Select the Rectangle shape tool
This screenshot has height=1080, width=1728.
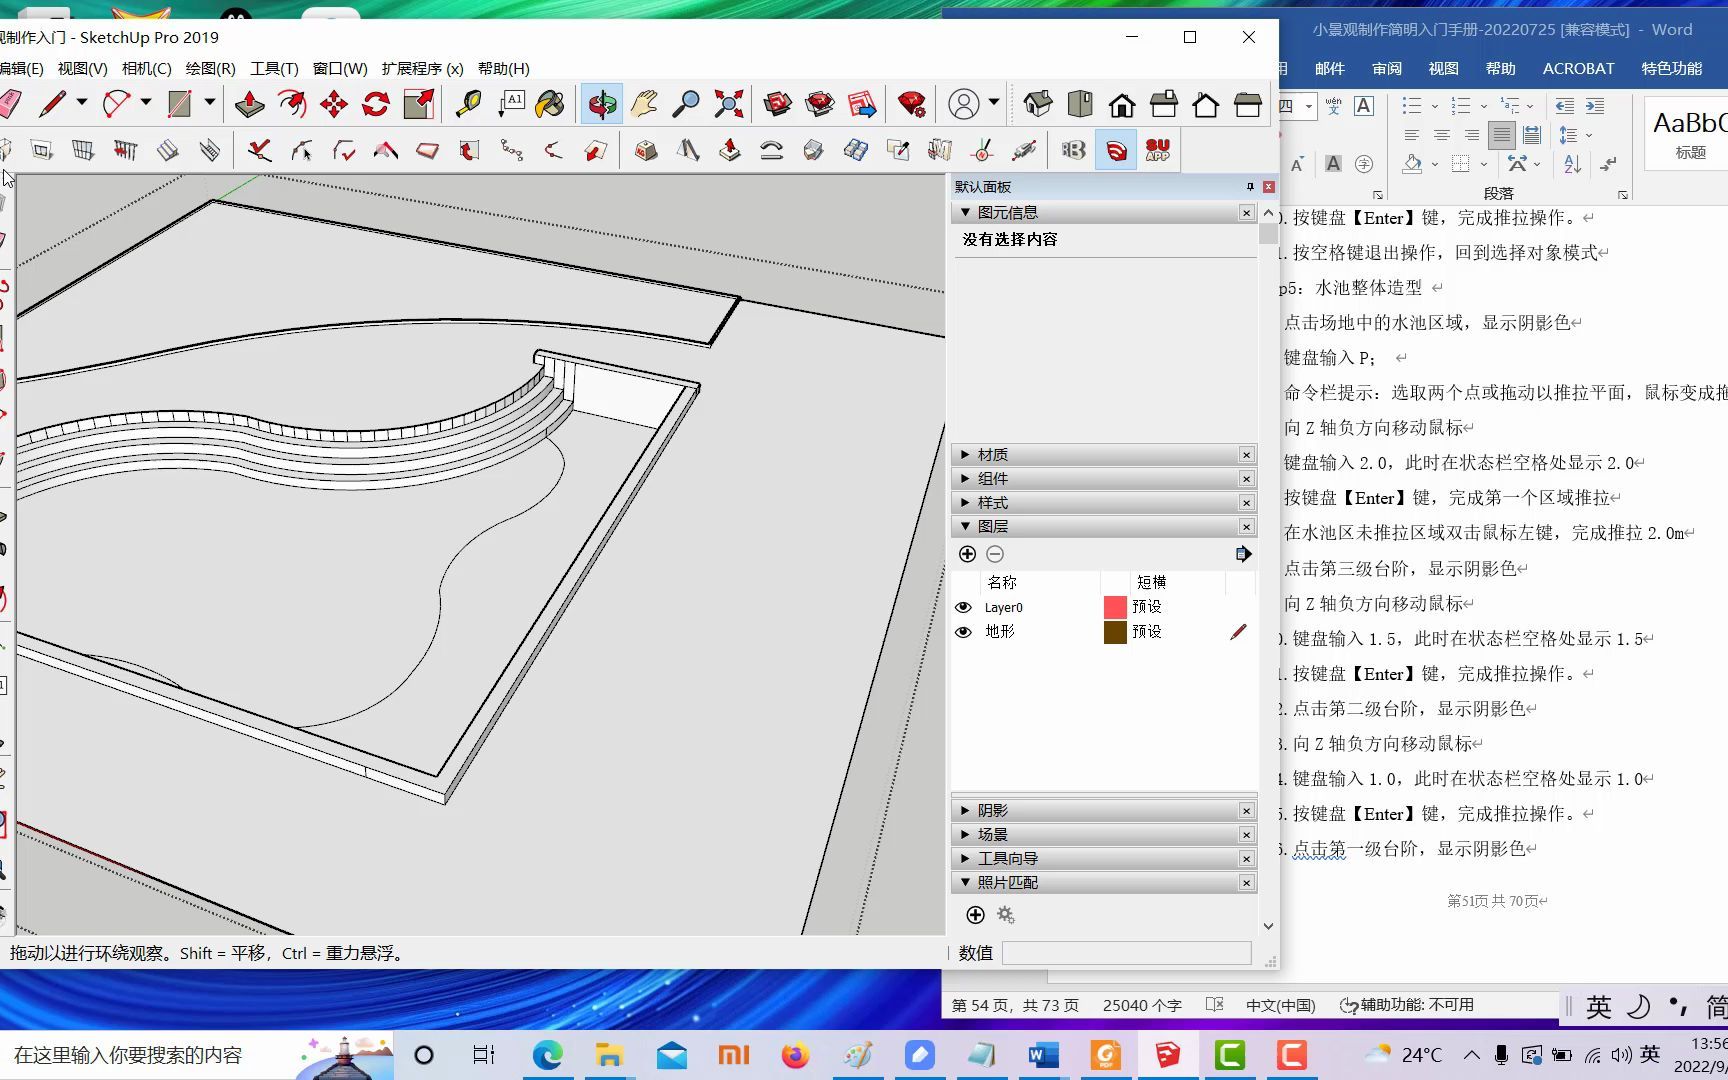click(179, 103)
